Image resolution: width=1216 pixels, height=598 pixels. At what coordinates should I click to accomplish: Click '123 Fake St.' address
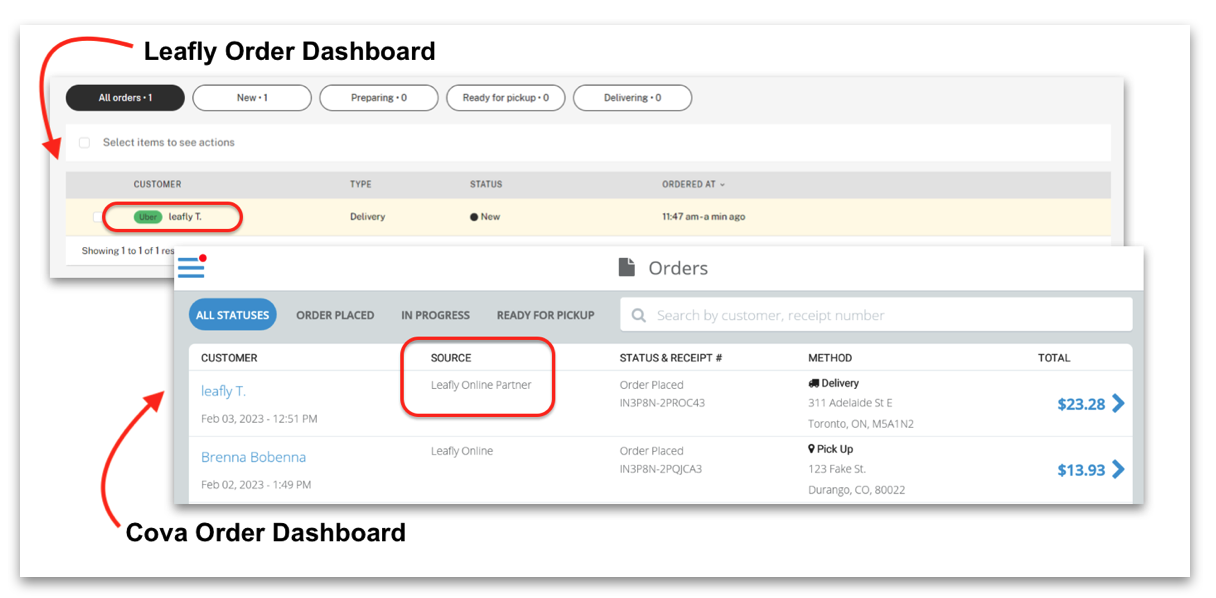coord(837,469)
